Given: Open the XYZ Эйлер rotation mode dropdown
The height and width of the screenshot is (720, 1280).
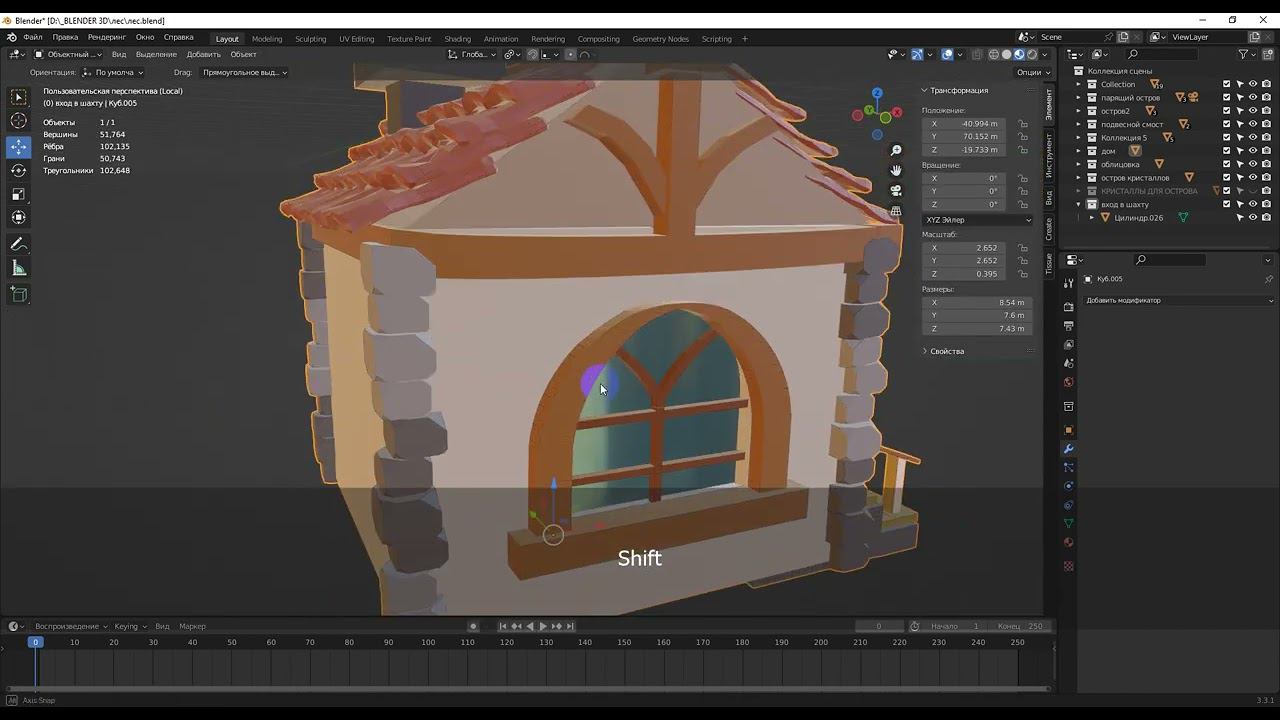Looking at the screenshot, I should tap(977, 220).
